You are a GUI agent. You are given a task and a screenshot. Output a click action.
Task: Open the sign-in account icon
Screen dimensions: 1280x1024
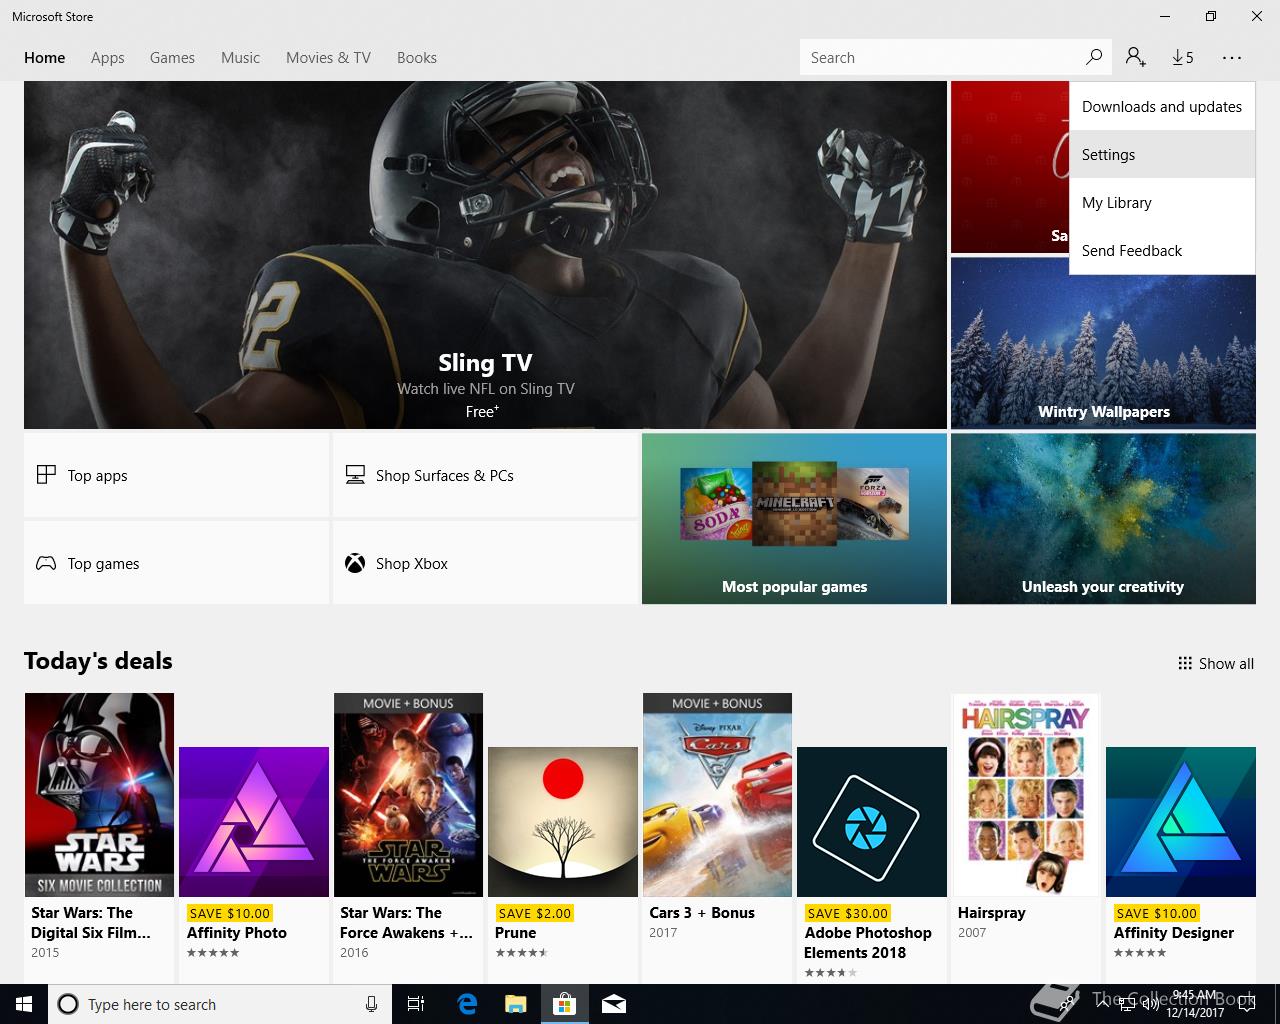click(1135, 57)
